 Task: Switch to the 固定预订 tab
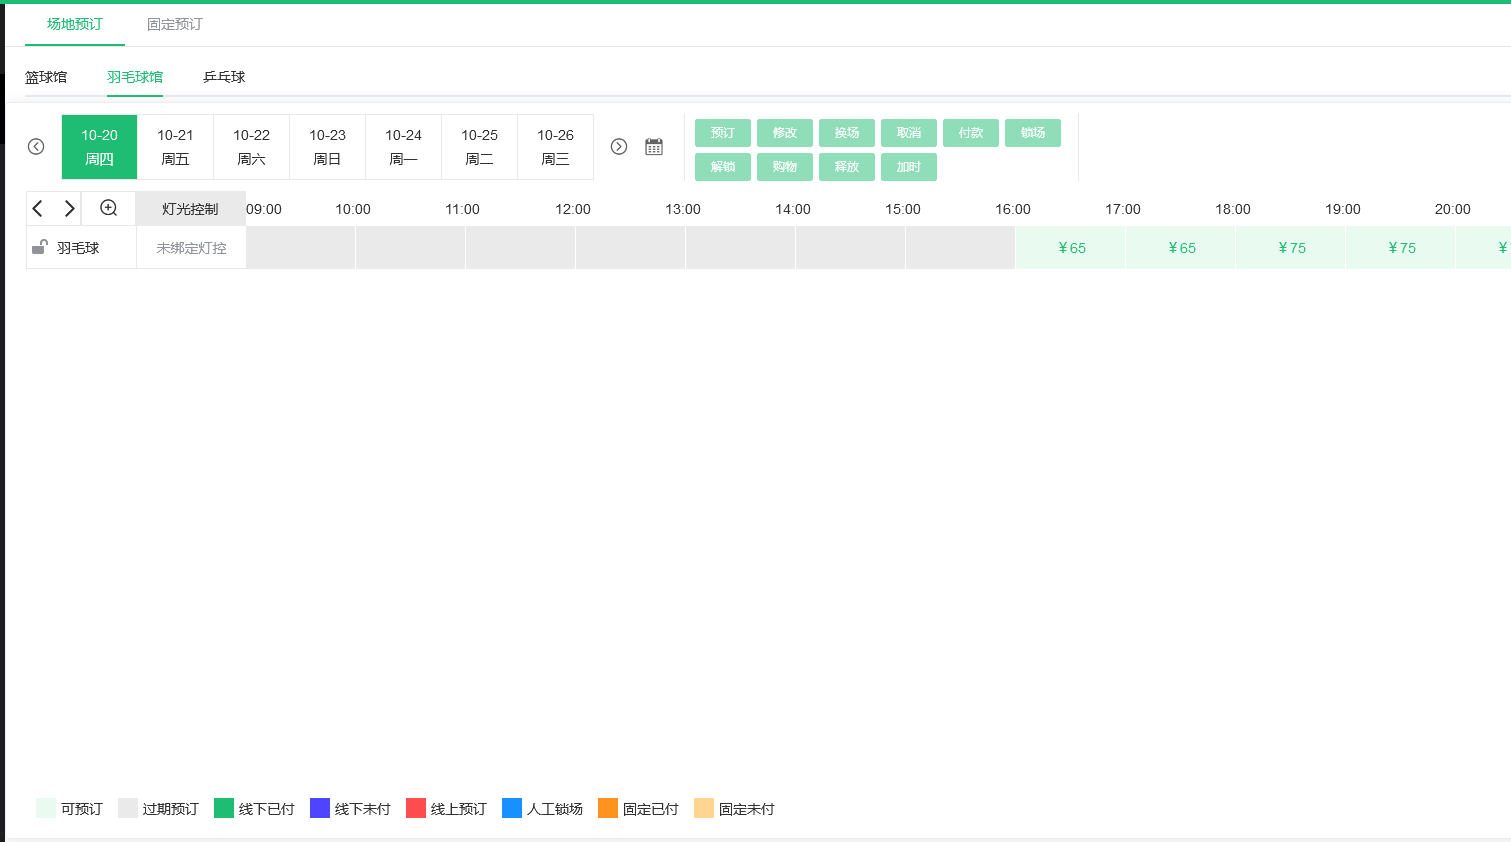[175, 24]
